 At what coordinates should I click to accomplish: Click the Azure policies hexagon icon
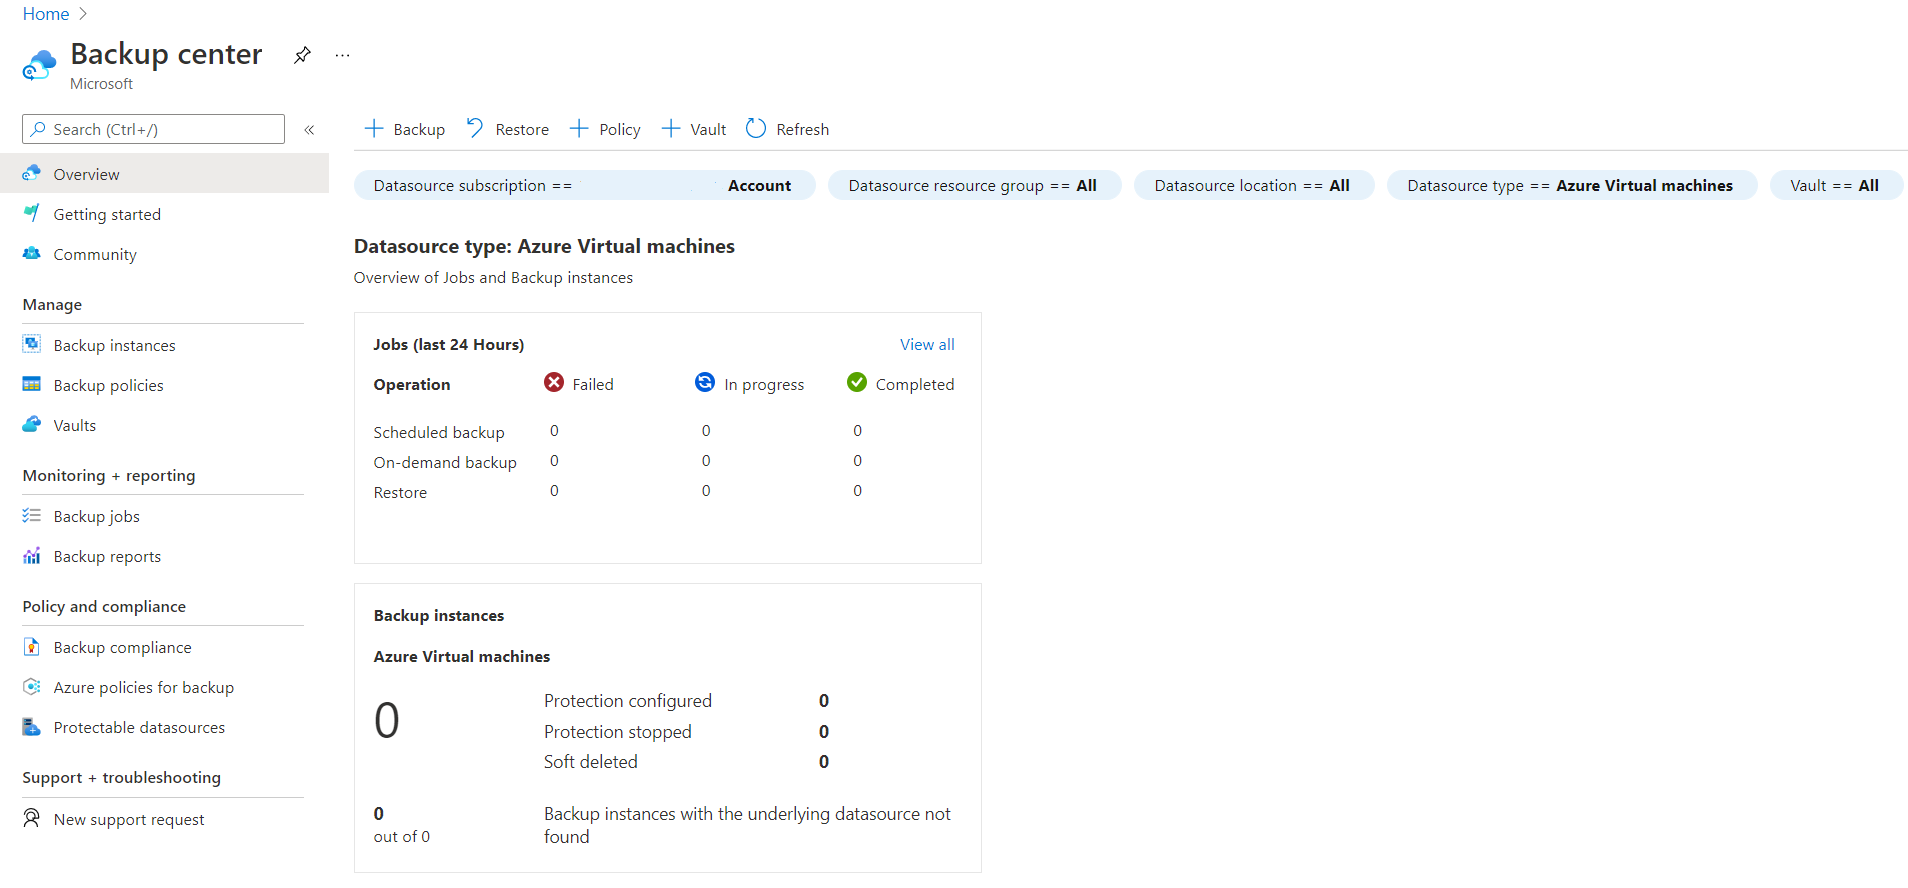point(32,686)
